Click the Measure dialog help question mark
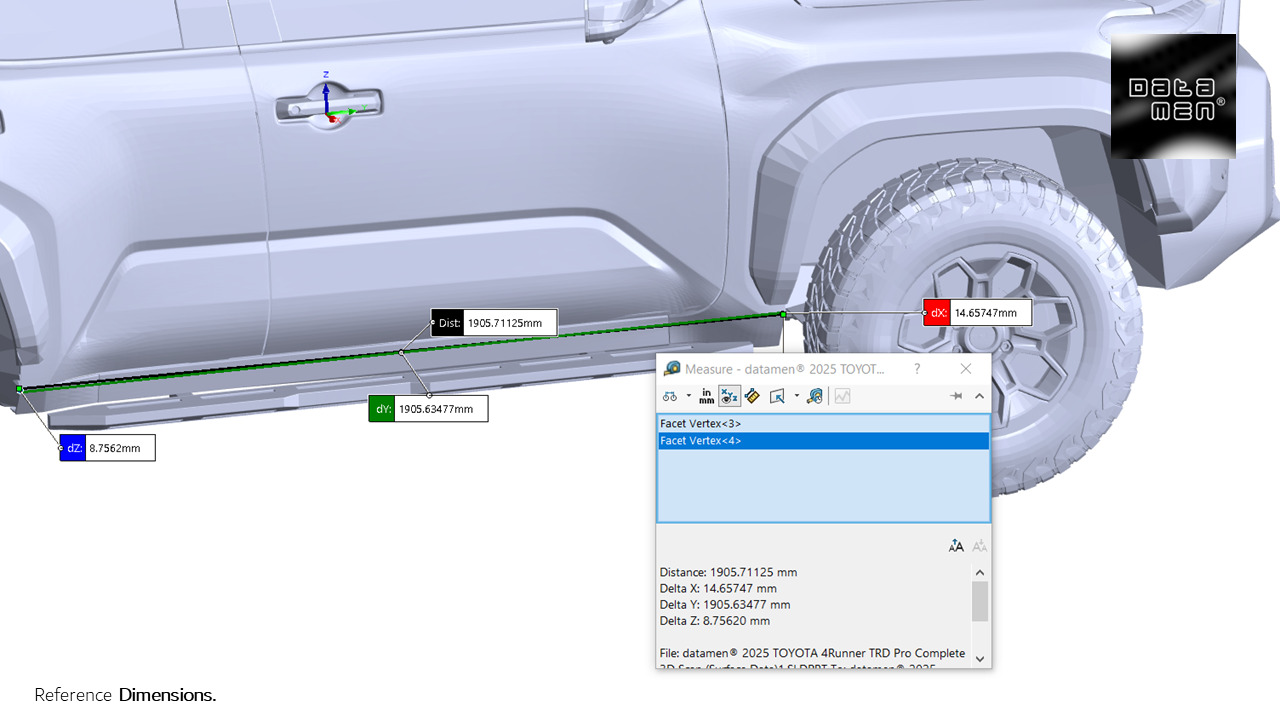The height and width of the screenshot is (720, 1280). [x=917, y=369]
